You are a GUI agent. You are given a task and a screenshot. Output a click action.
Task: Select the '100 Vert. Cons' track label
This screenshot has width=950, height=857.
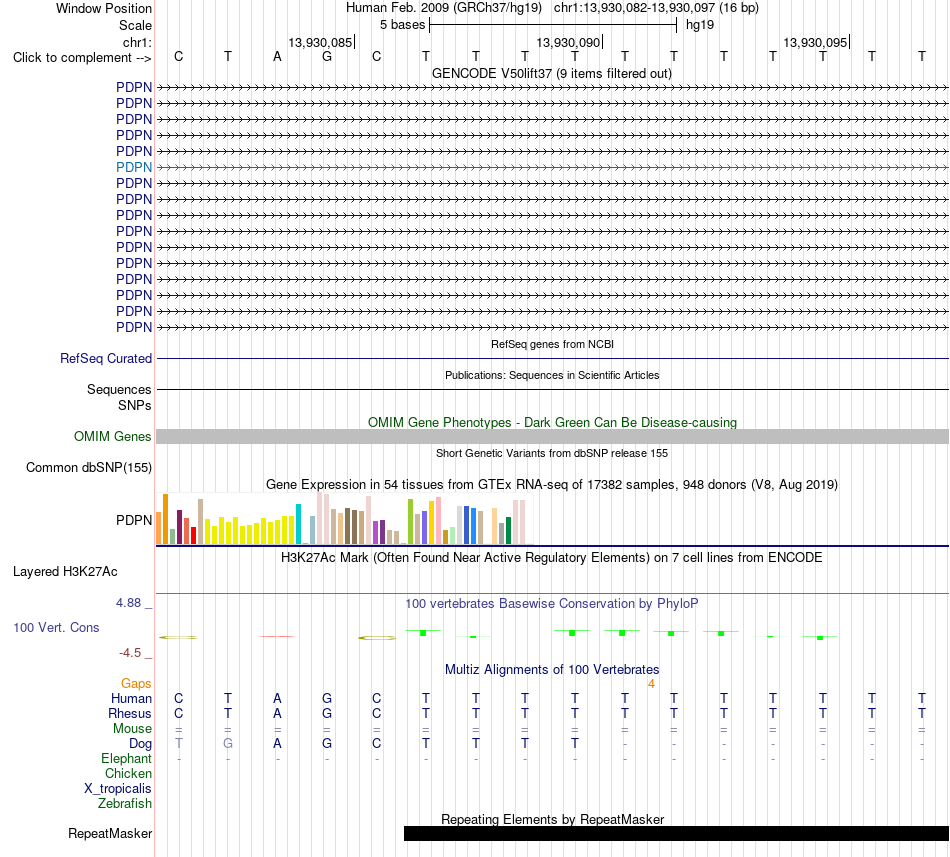(x=56, y=627)
